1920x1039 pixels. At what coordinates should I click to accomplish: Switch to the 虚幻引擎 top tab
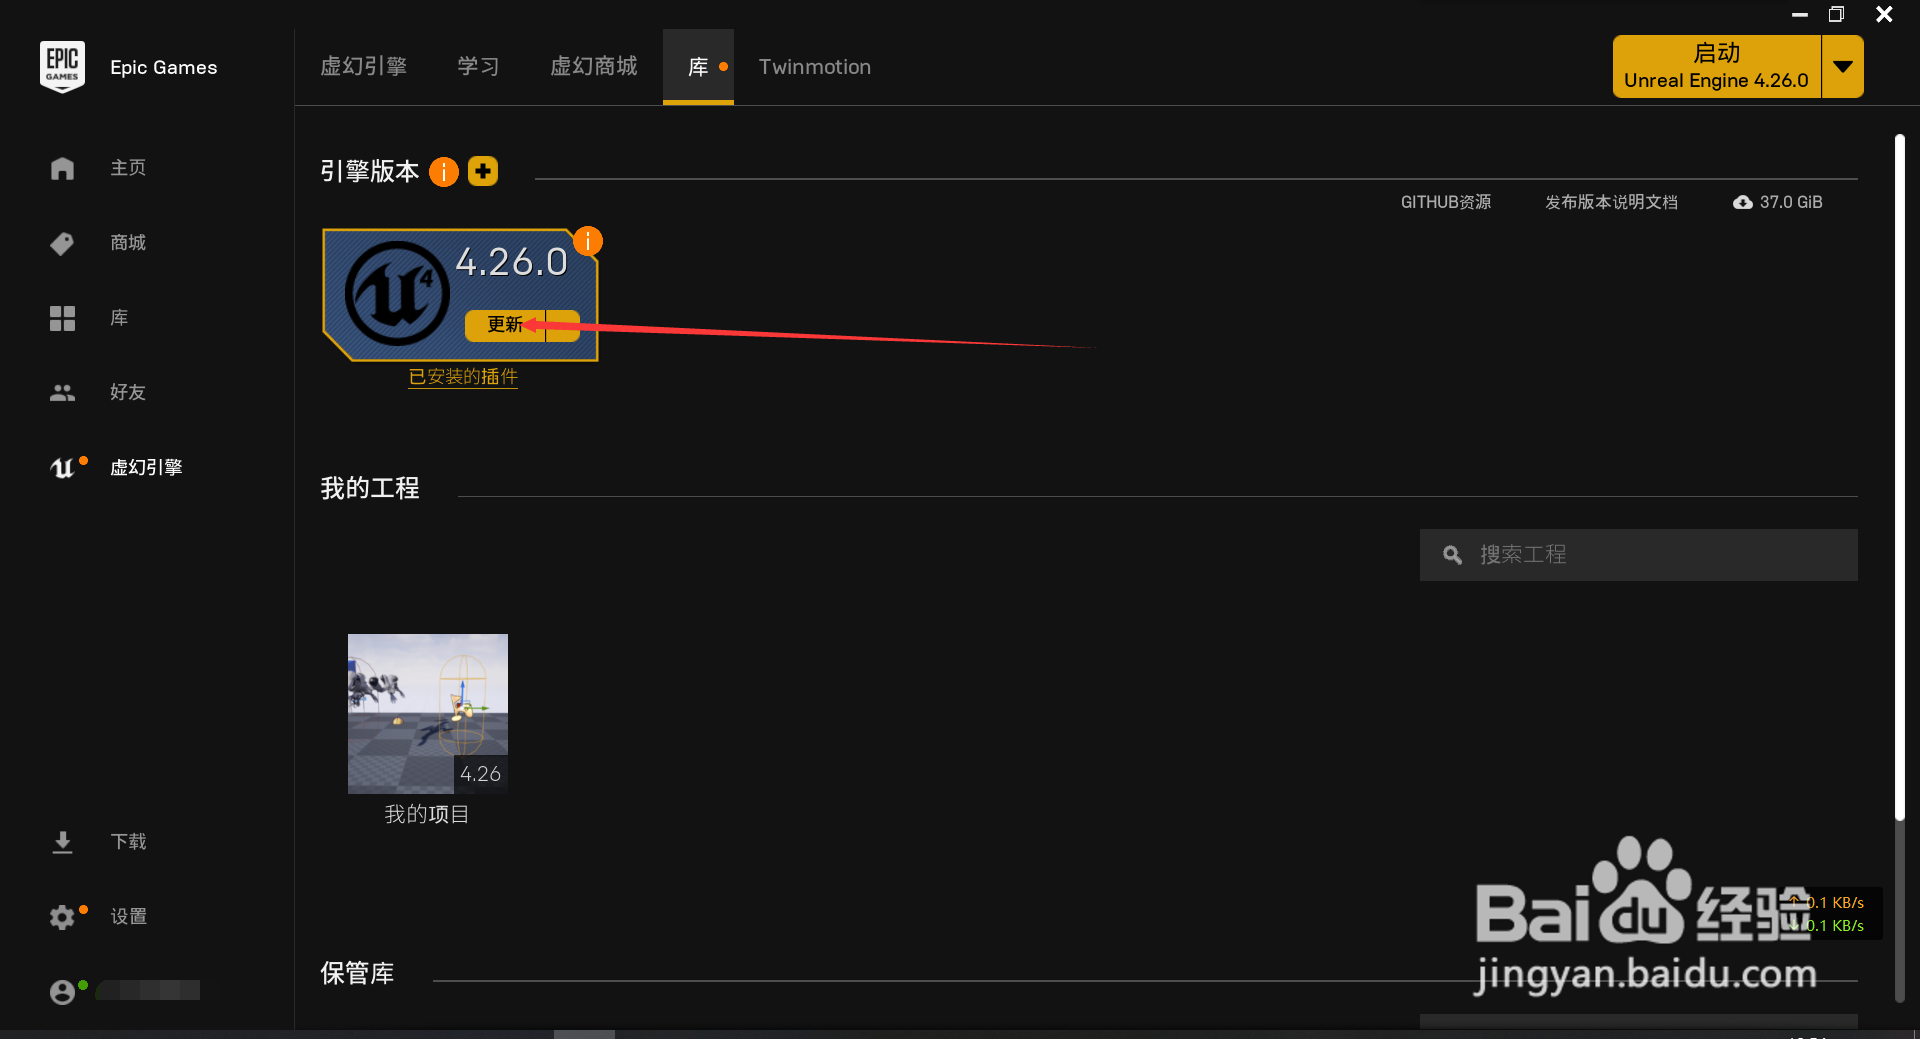pyautogui.click(x=363, y=67)
